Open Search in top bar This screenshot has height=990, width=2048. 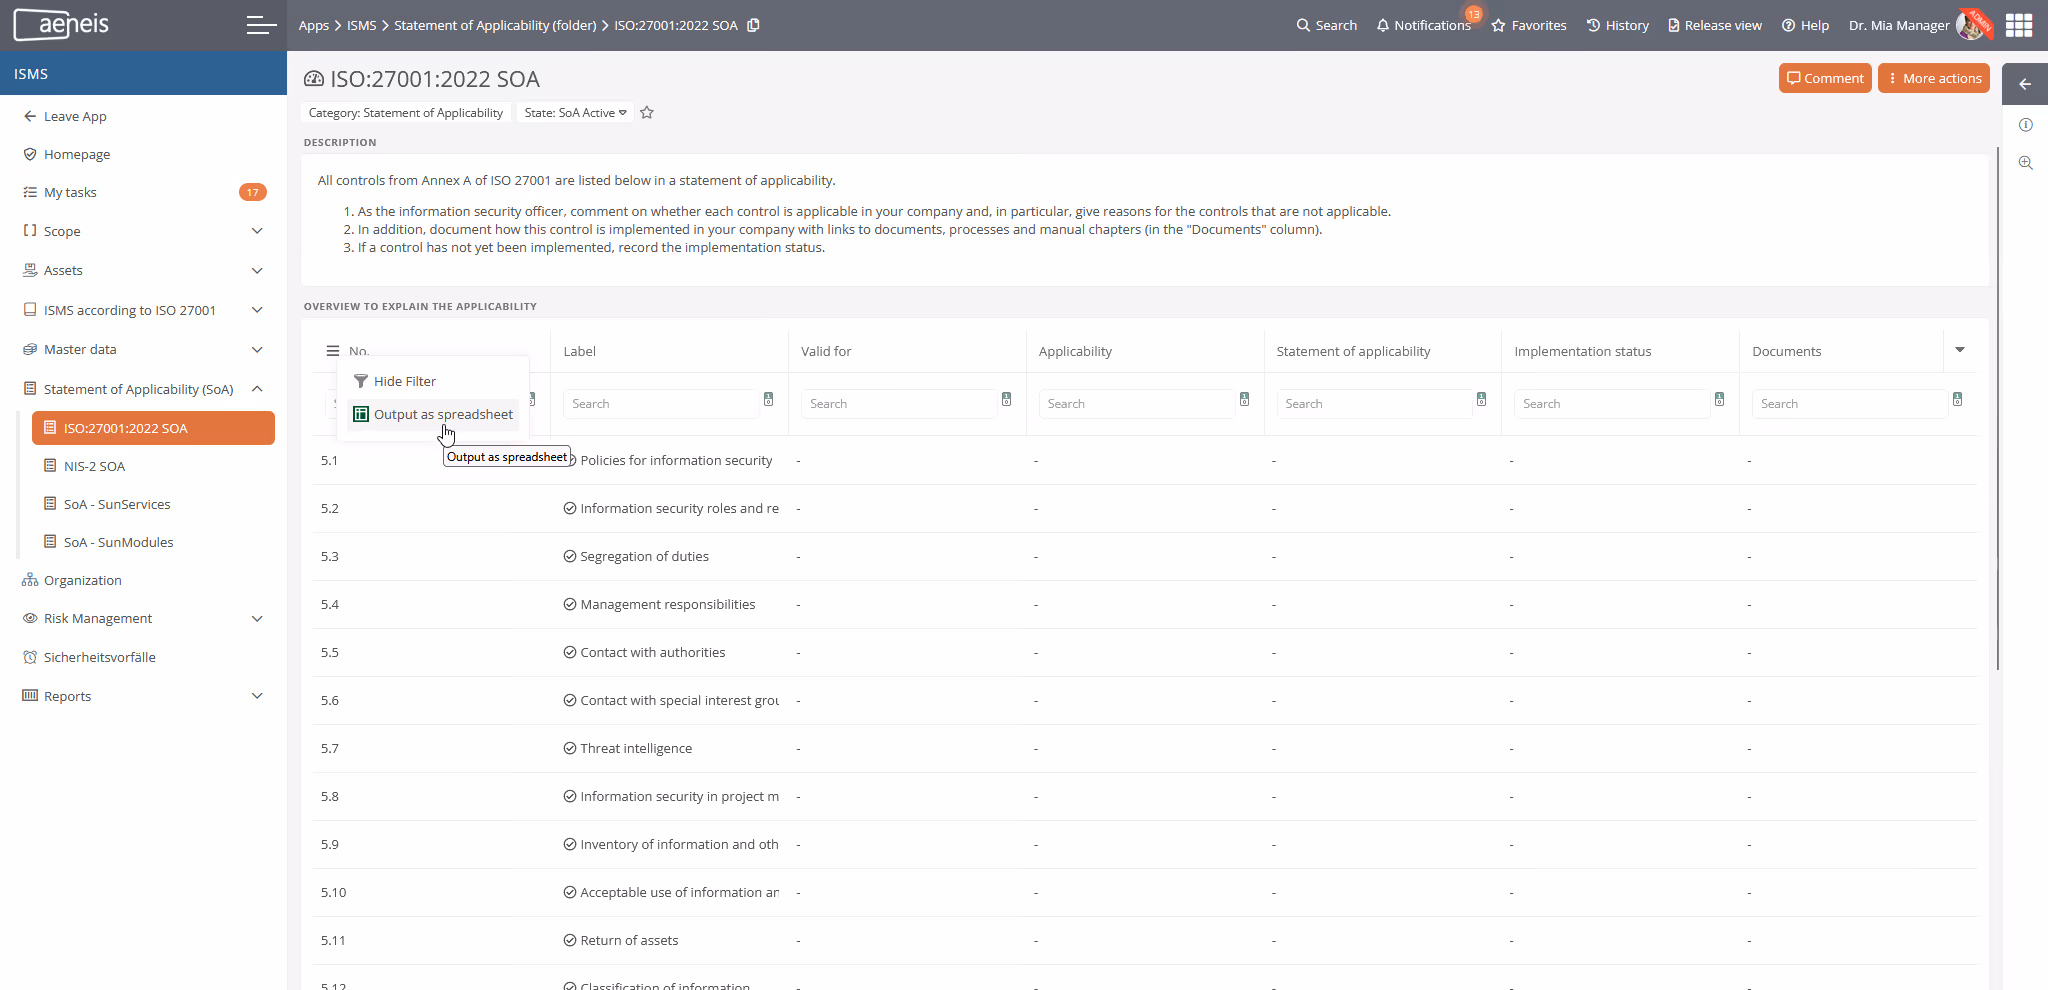(1327, 25)
